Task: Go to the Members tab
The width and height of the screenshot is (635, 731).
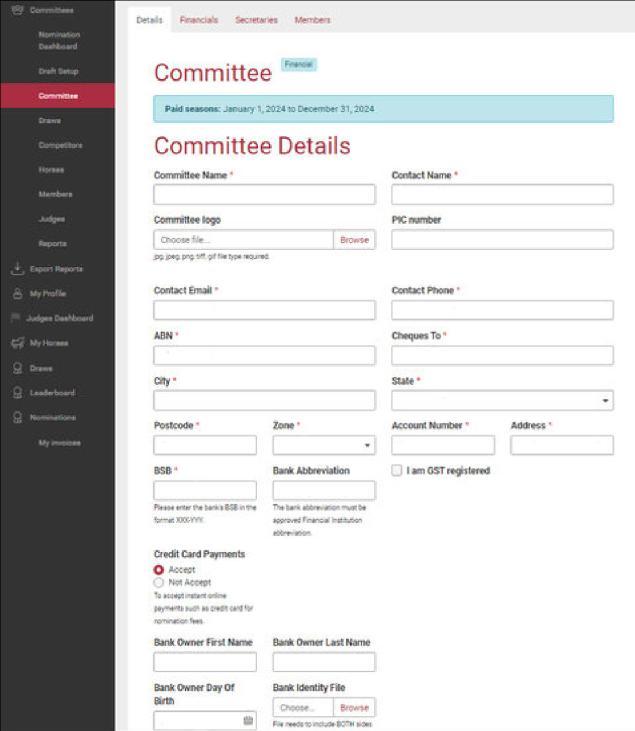Action: click(312, 20)
